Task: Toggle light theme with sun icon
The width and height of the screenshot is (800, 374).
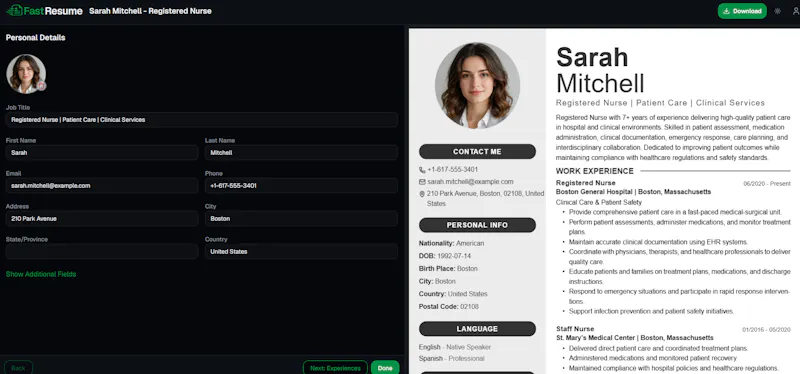Action: point(777,11)
